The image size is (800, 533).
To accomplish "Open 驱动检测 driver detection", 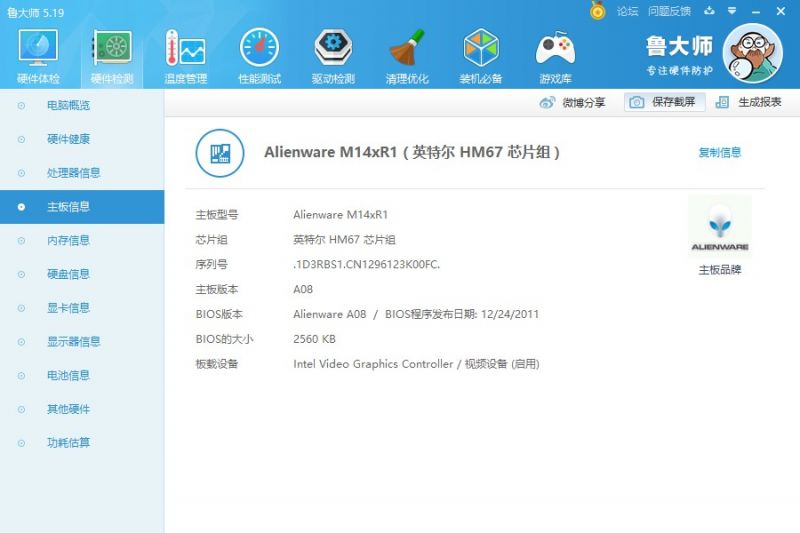I will [333, 56].
